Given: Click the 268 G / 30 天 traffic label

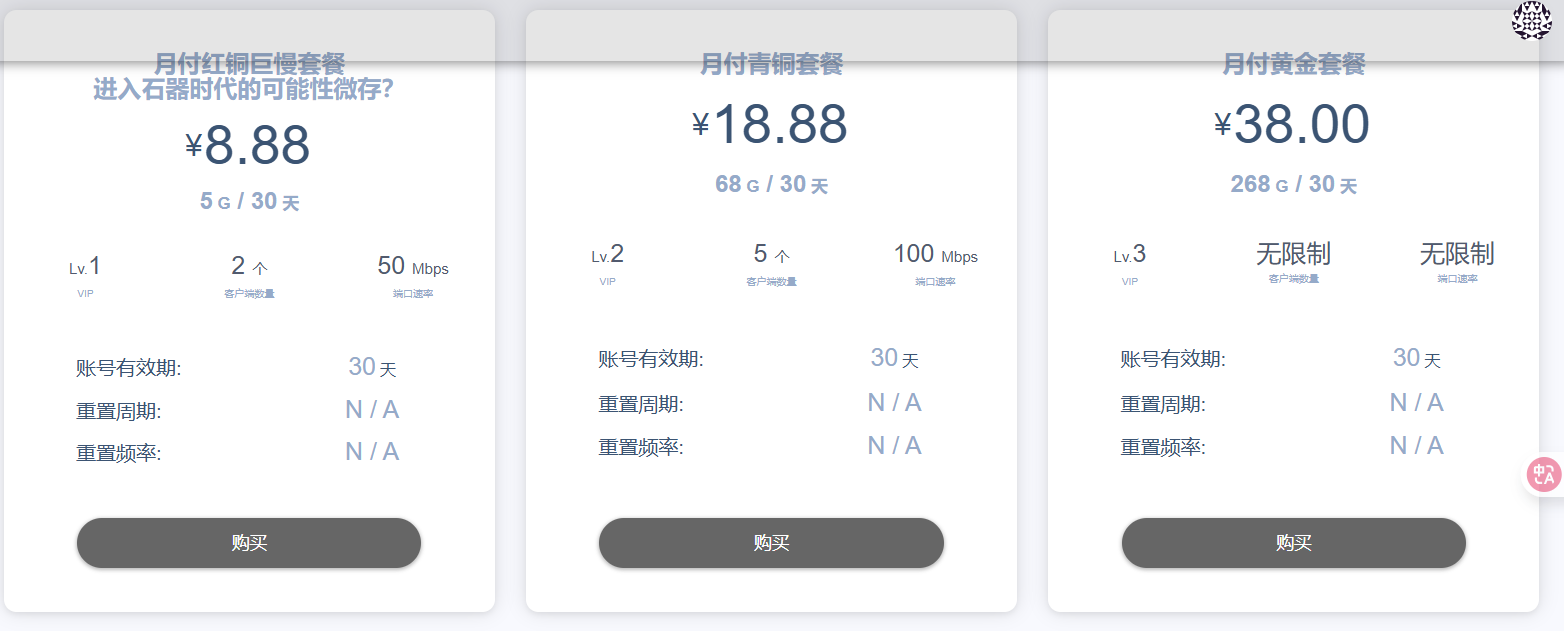Looking at the screenshot, I should coord(1294,185).
